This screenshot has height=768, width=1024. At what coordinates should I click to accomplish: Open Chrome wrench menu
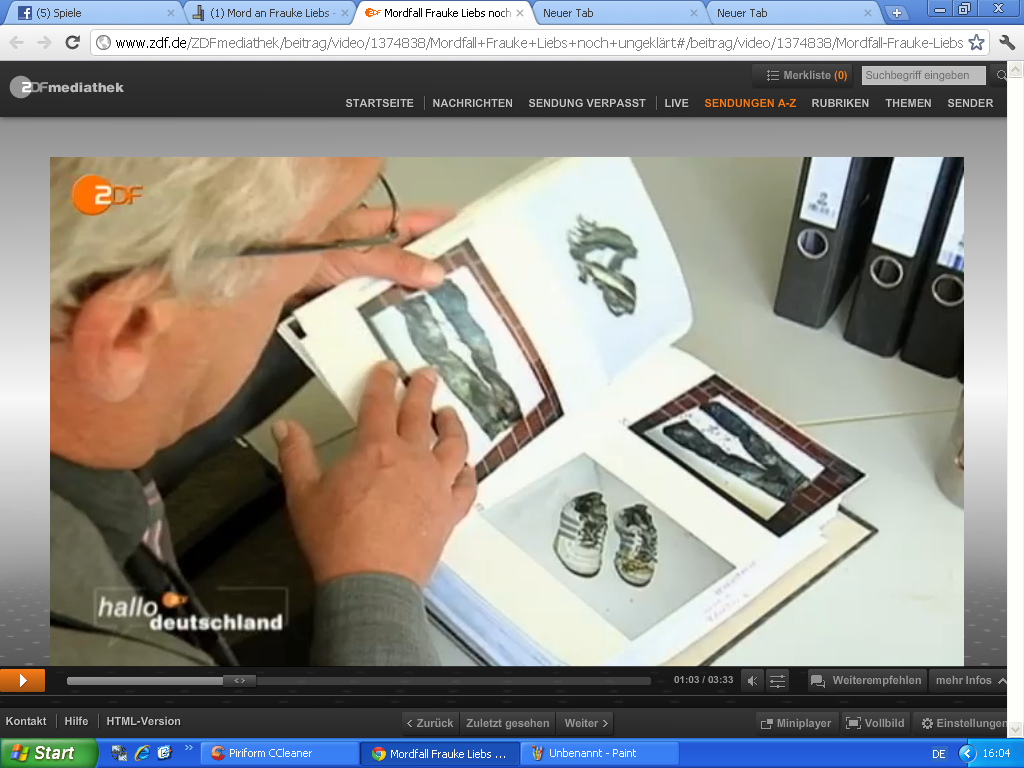coord(1007,43)
